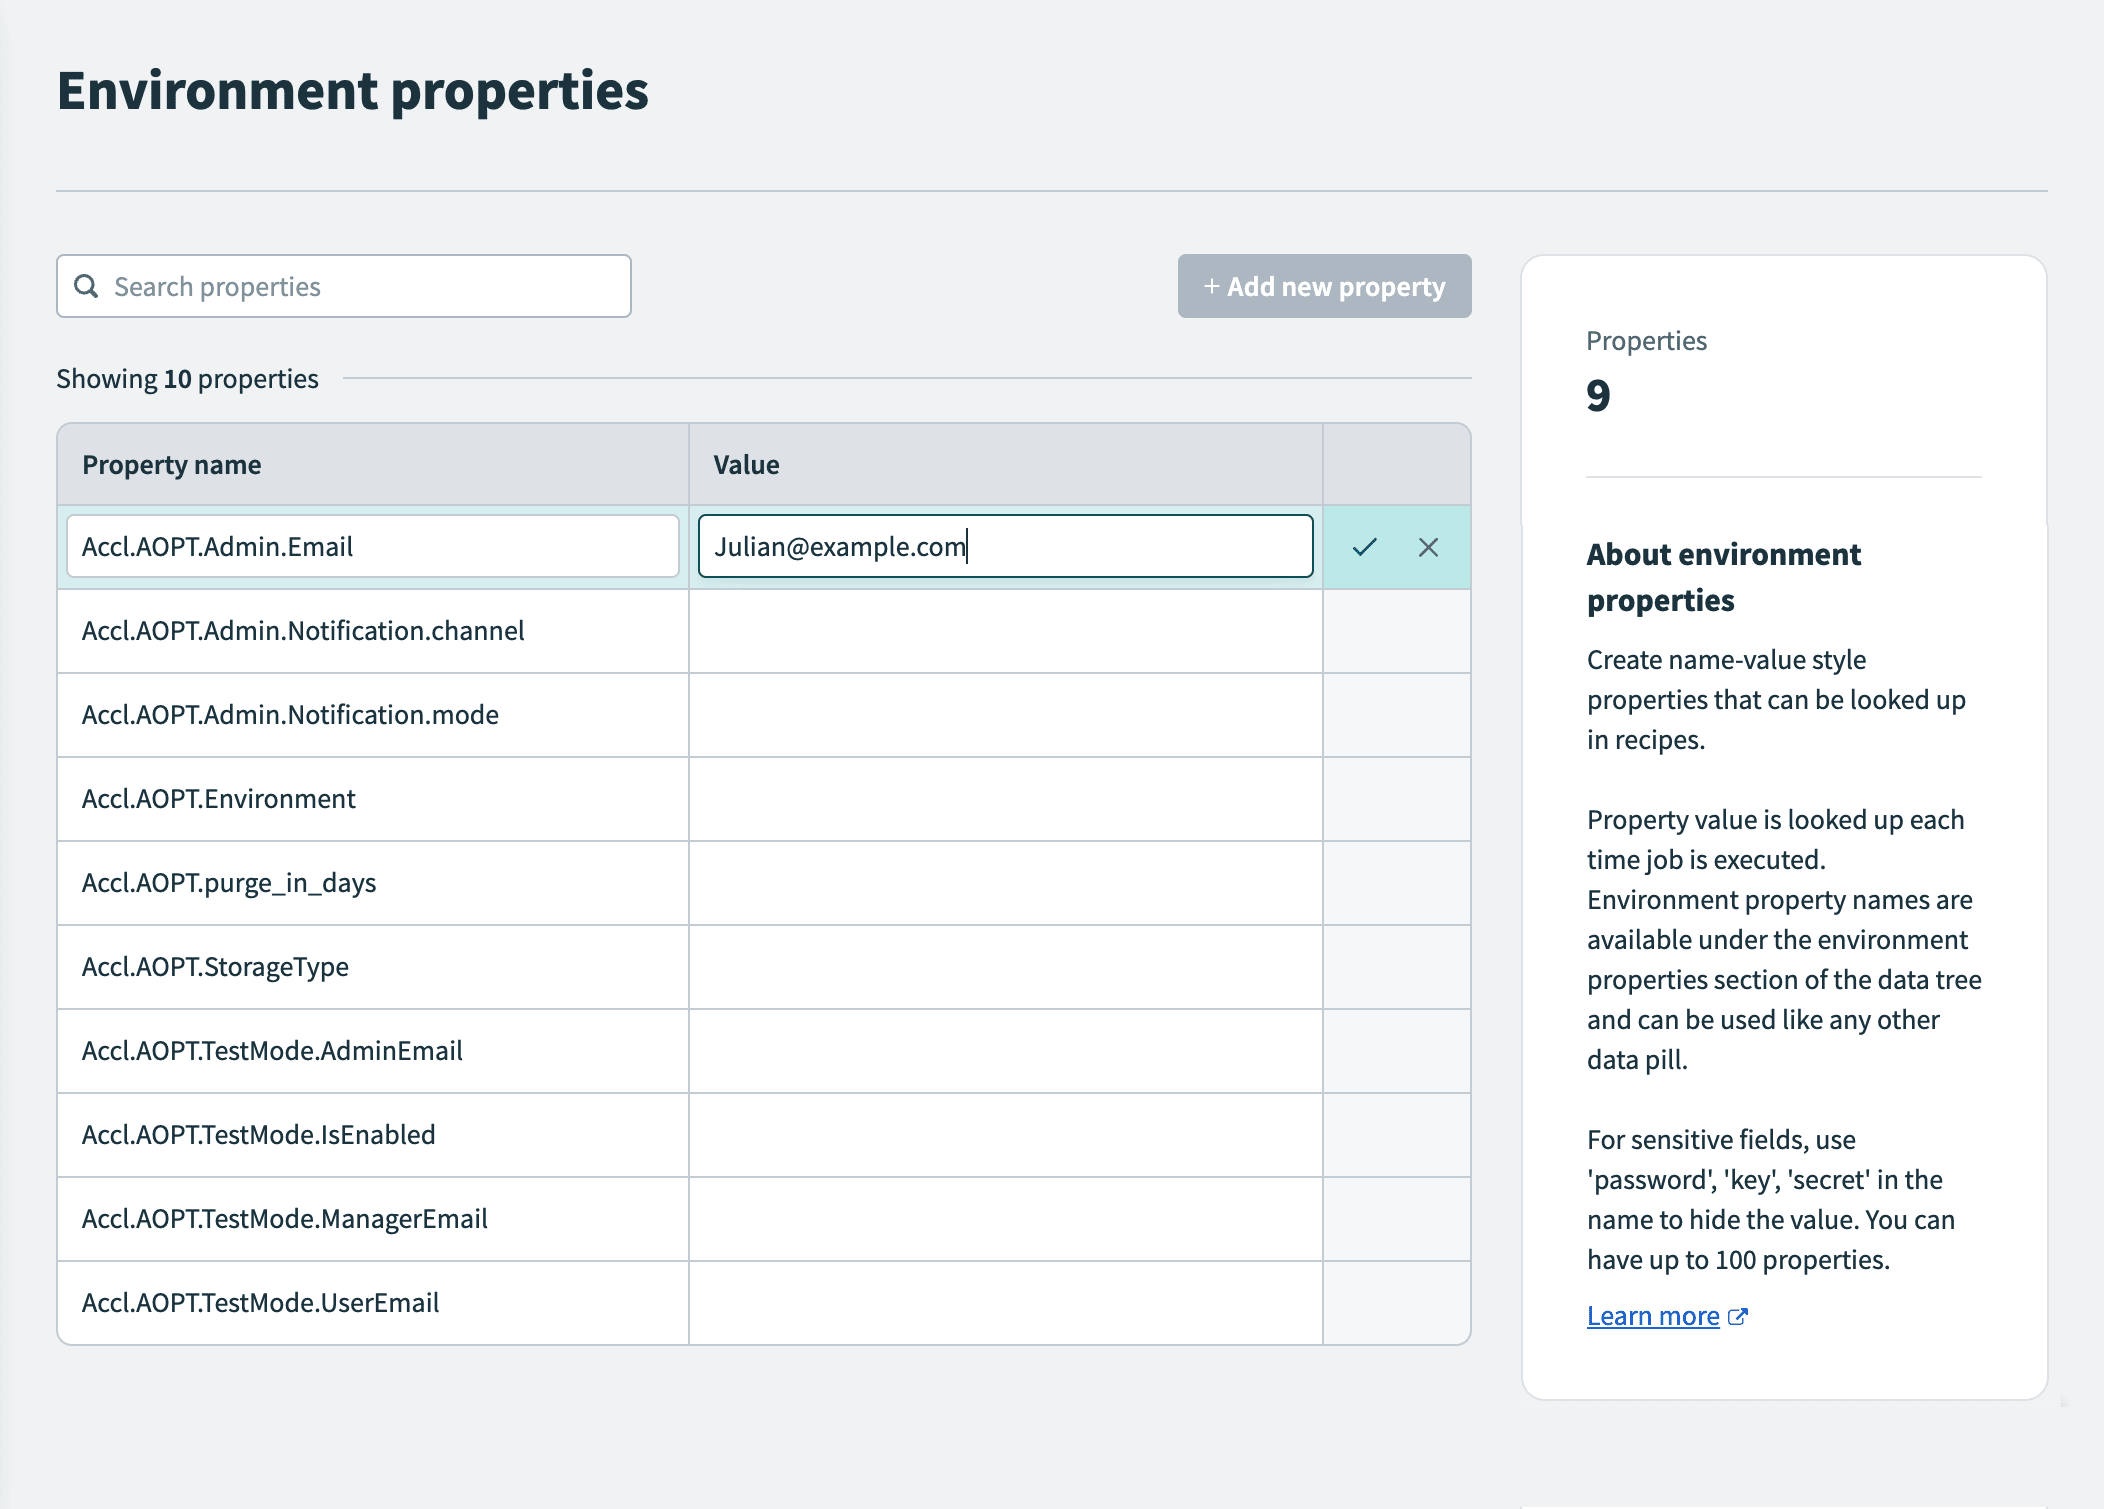Image resolution: width=2104 pixels, height=1509 pixels.
Task: Click the Accl.AOPT.Environment property
Action: [x=219, y=798]
